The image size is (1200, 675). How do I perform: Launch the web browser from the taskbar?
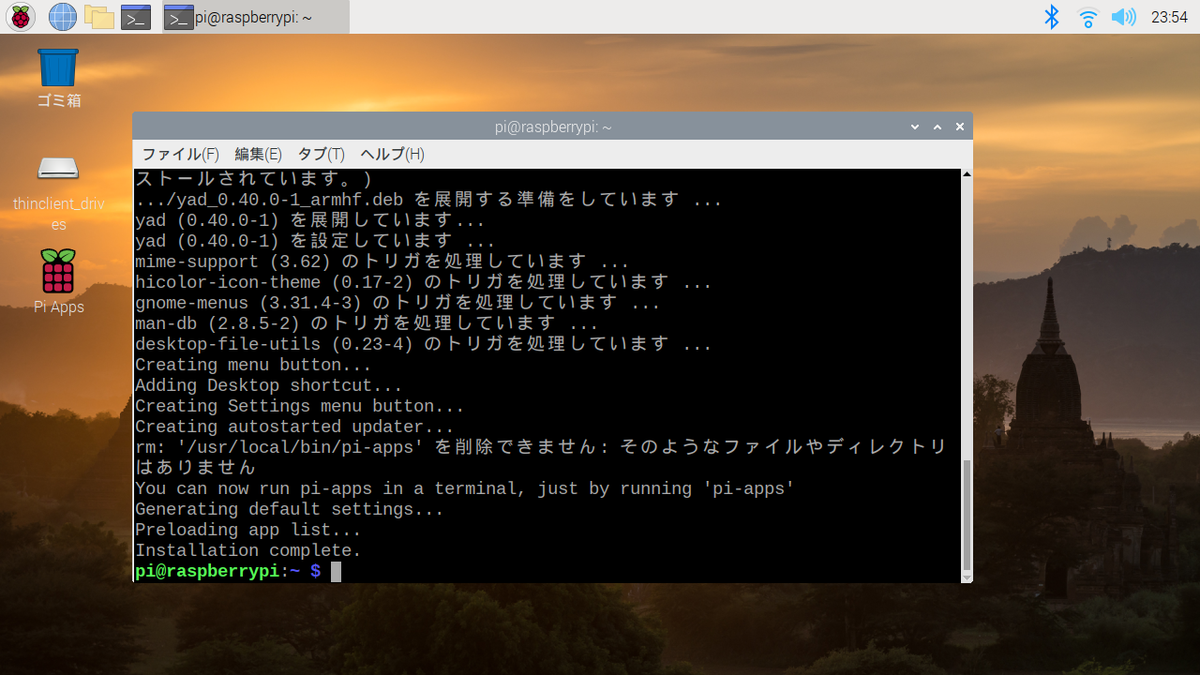pos(62,16)
